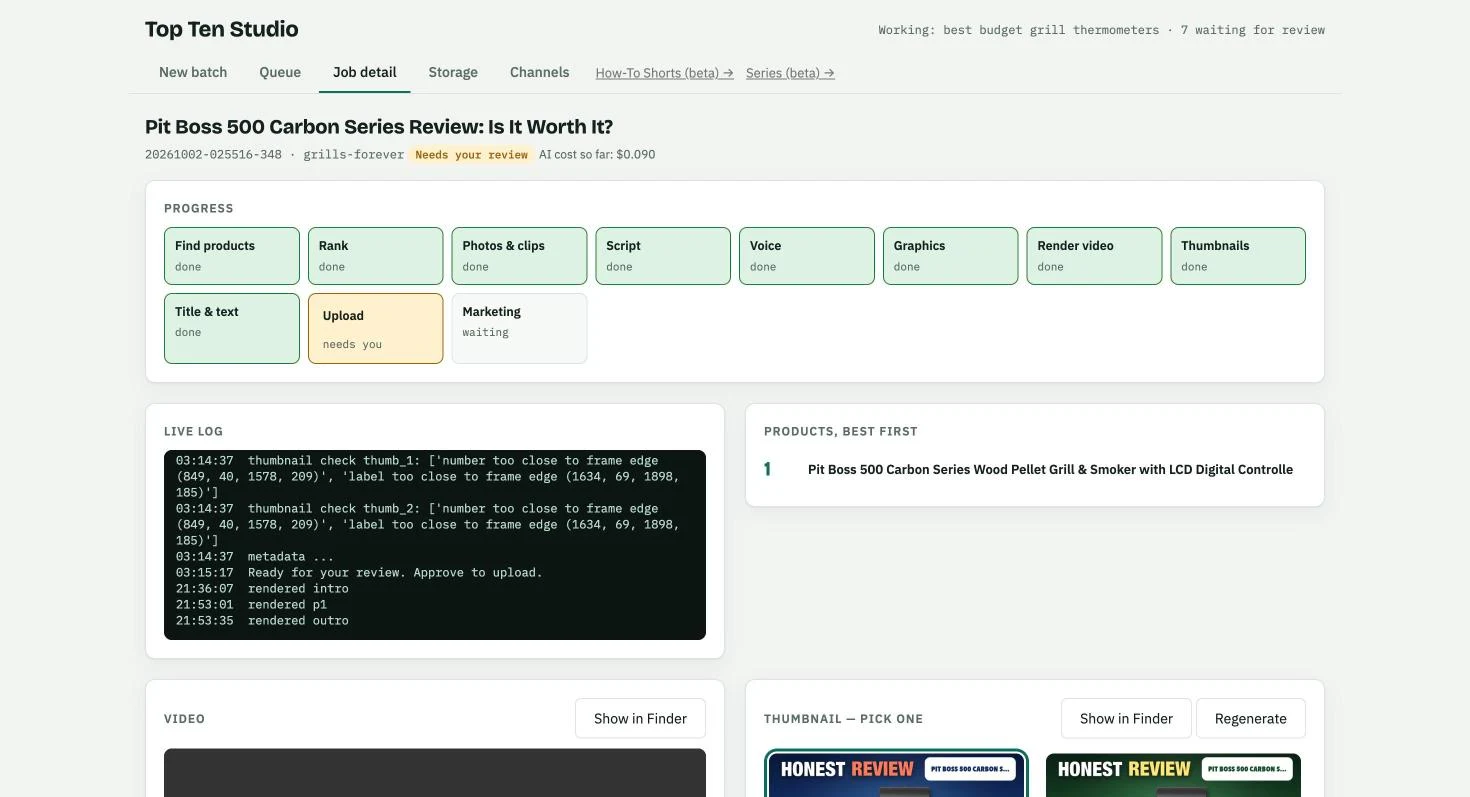Click the Marketing waiting step
1470x797 pixels.
[x=519, y=328]
